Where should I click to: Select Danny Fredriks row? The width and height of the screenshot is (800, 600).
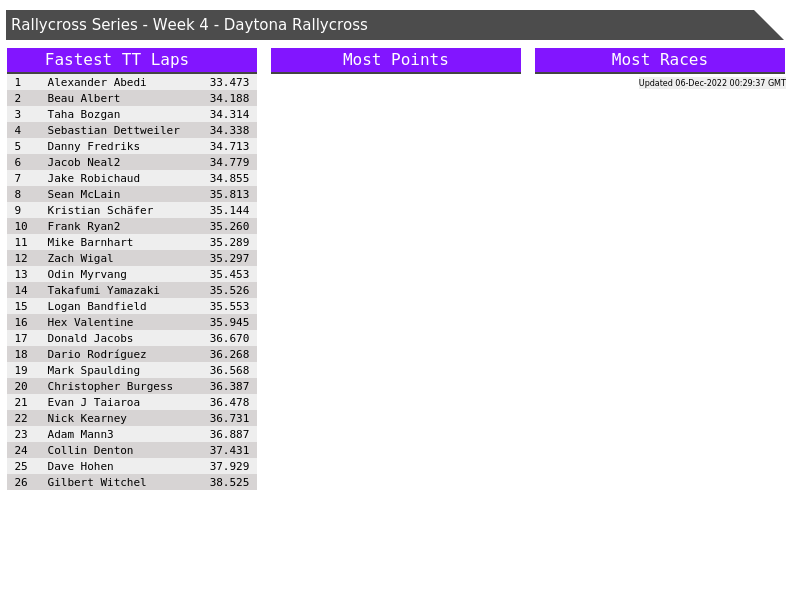(93, 146)
